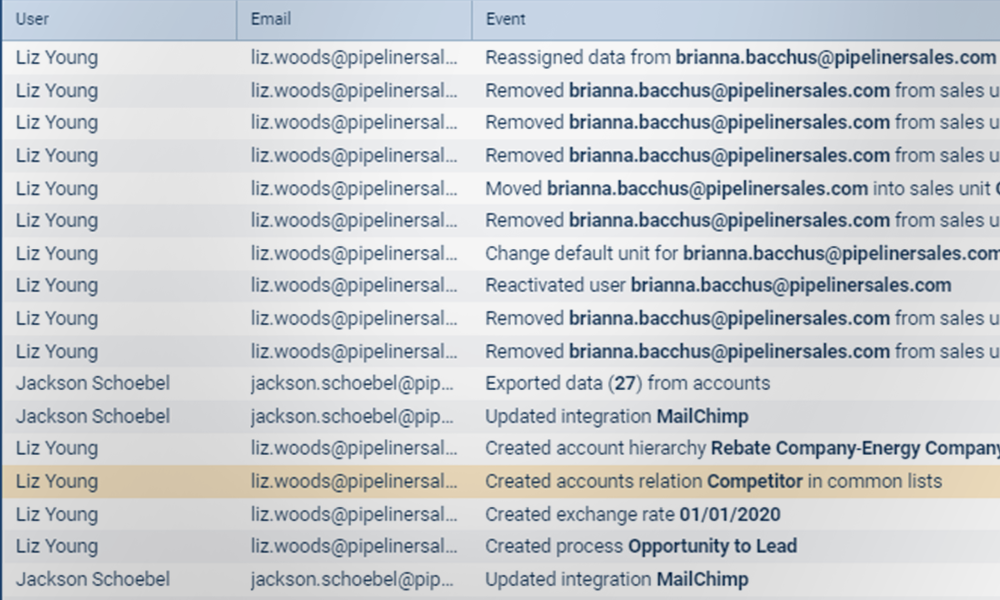Screen dimensions: 1000x600
Task: Click bold 'Competitor' text in highlighted row
Action: coord(754,481)
